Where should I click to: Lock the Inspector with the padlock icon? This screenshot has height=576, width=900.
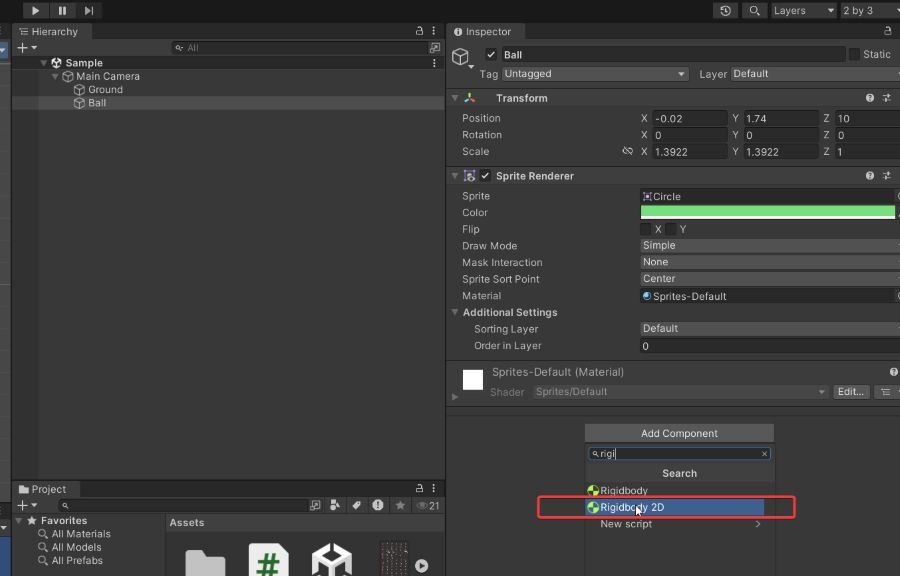(x=888, y=31)
